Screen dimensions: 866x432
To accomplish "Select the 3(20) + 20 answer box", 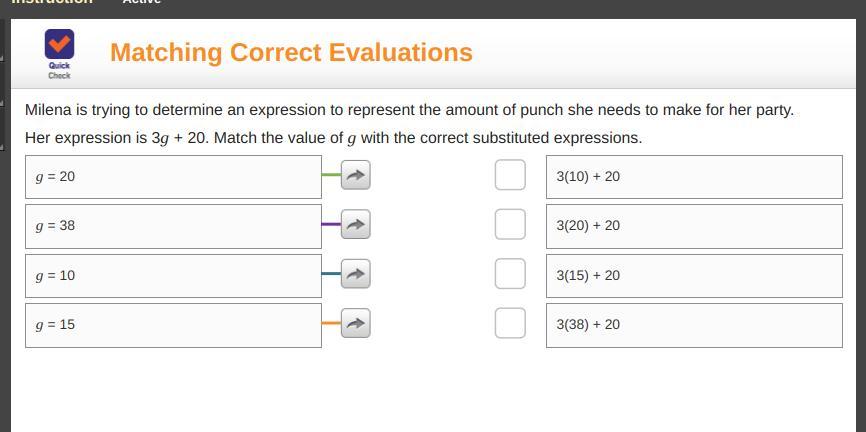I will 694,226.
